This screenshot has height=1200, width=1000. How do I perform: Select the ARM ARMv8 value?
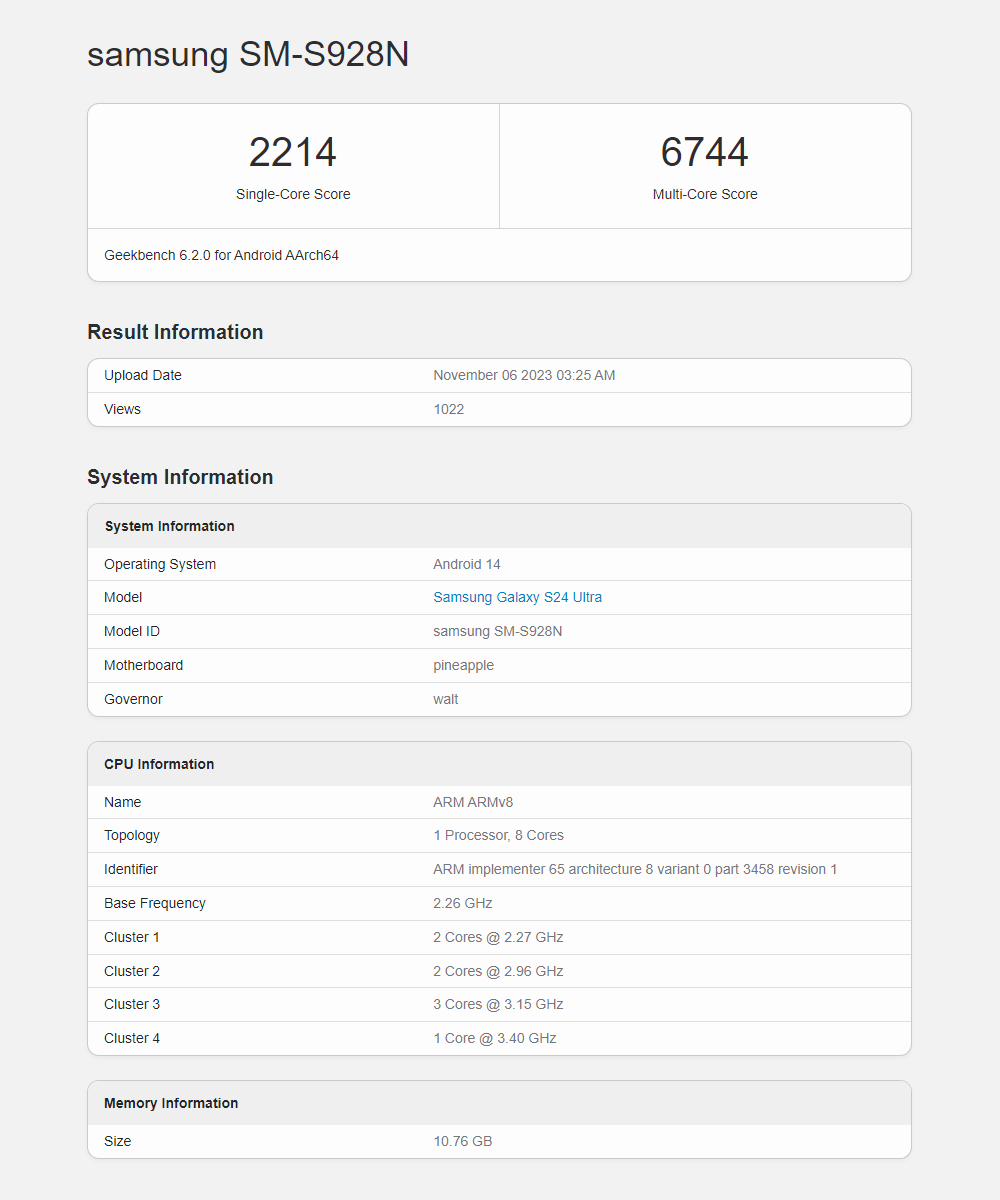tap(473, 802)
